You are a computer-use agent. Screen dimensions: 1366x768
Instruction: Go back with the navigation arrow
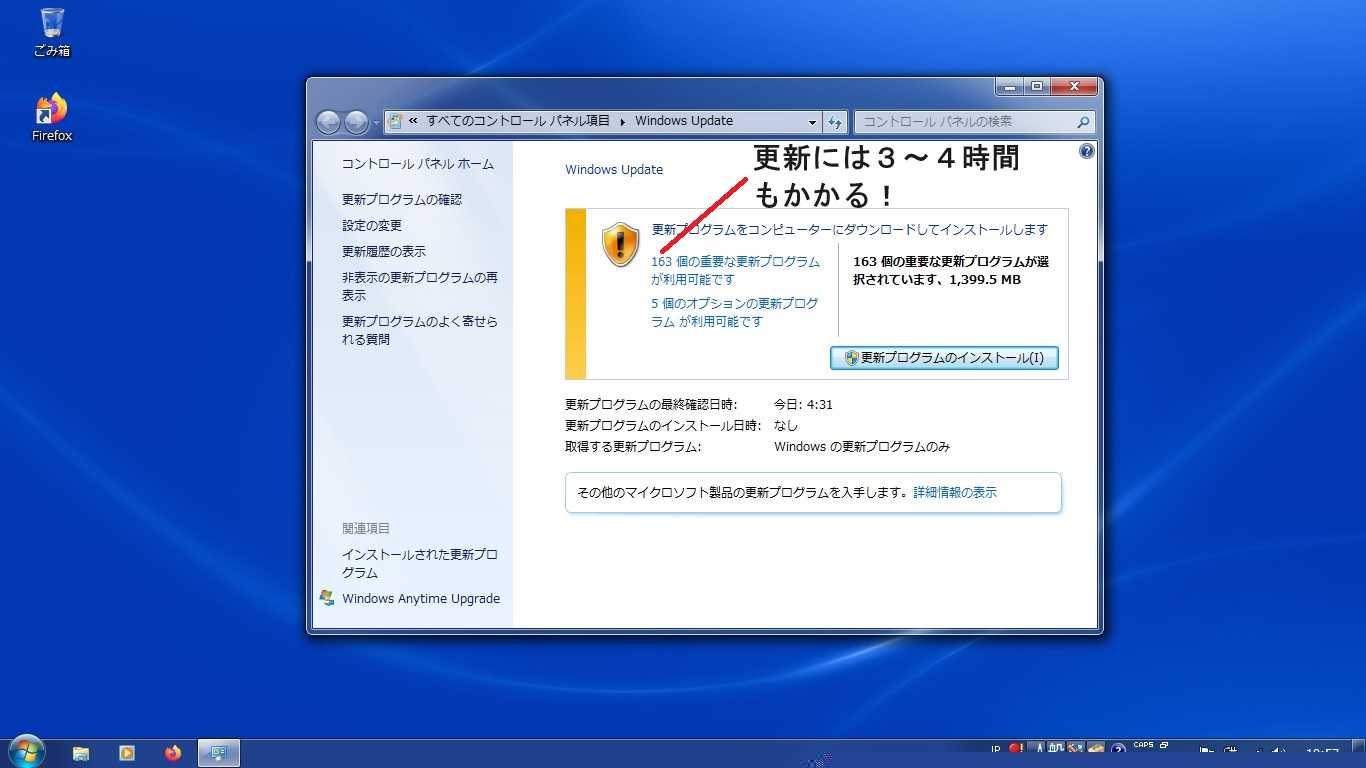[x=328, y=122]
